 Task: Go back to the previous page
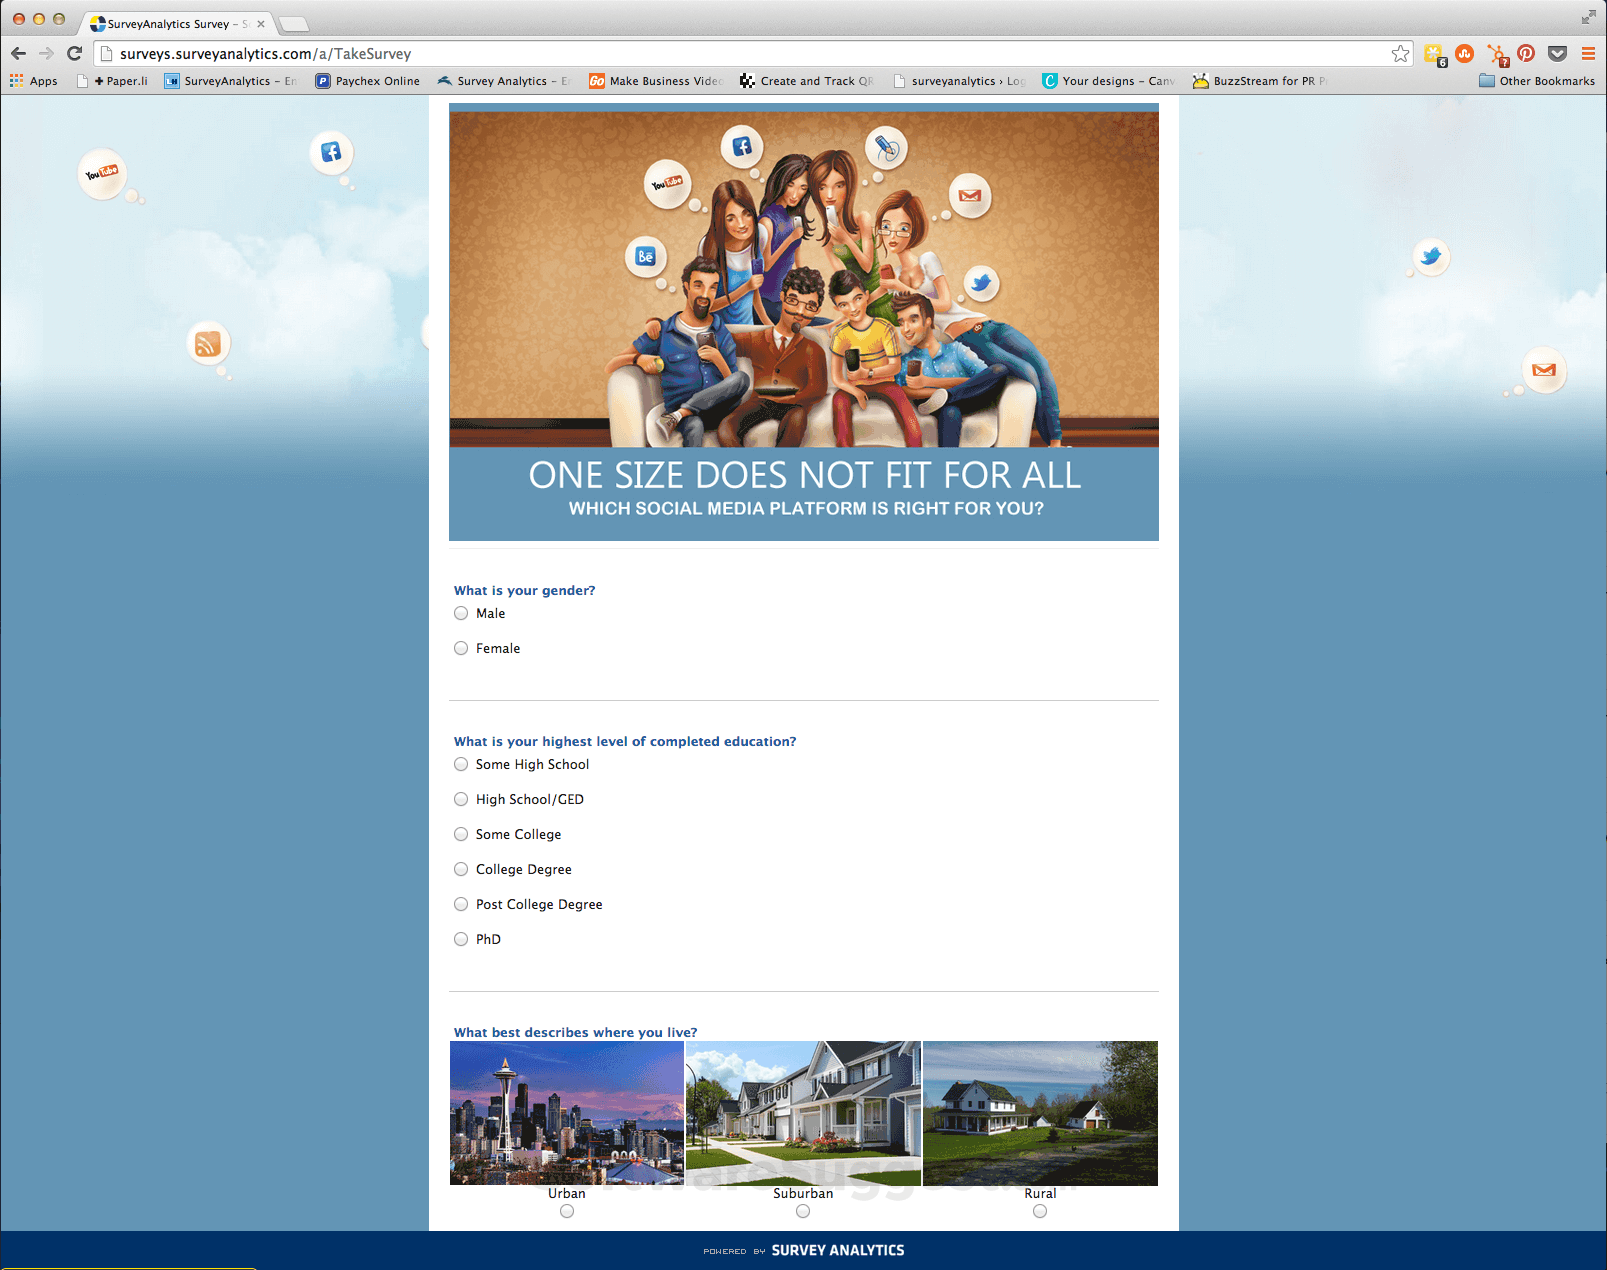point(19,54)
